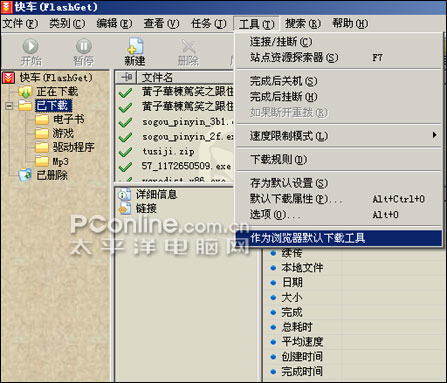Click the 续传 detail row

pos(292,253)
